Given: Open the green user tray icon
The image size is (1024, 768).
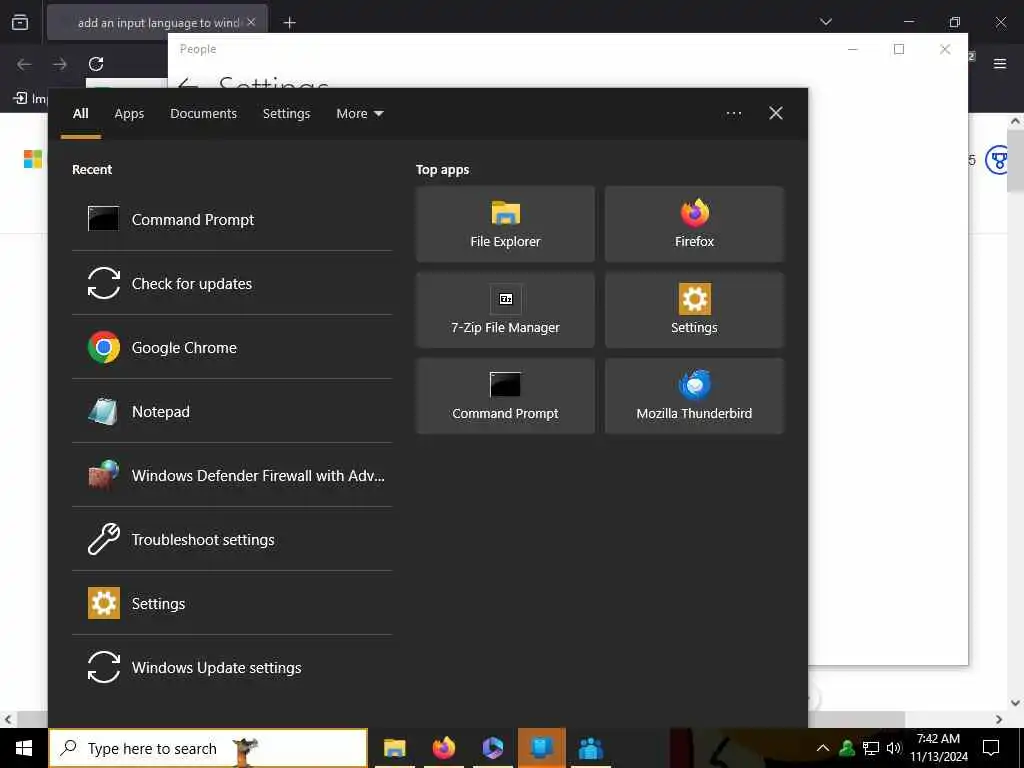Looking at the screenshot, I should pos(847,748).
